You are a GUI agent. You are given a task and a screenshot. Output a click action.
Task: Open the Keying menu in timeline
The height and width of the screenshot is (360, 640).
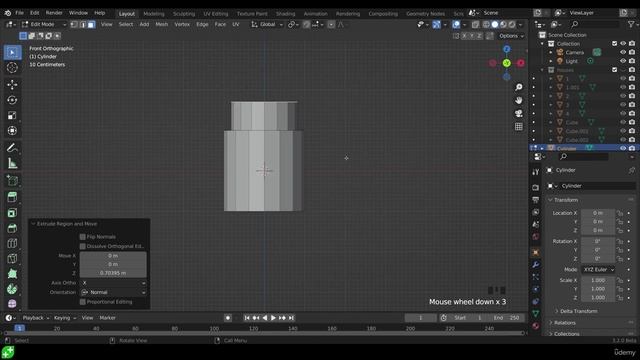click(65, 318)
